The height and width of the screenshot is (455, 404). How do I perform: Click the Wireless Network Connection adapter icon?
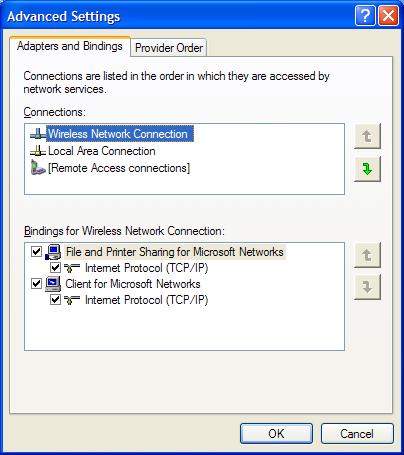(x=38, y=134)
